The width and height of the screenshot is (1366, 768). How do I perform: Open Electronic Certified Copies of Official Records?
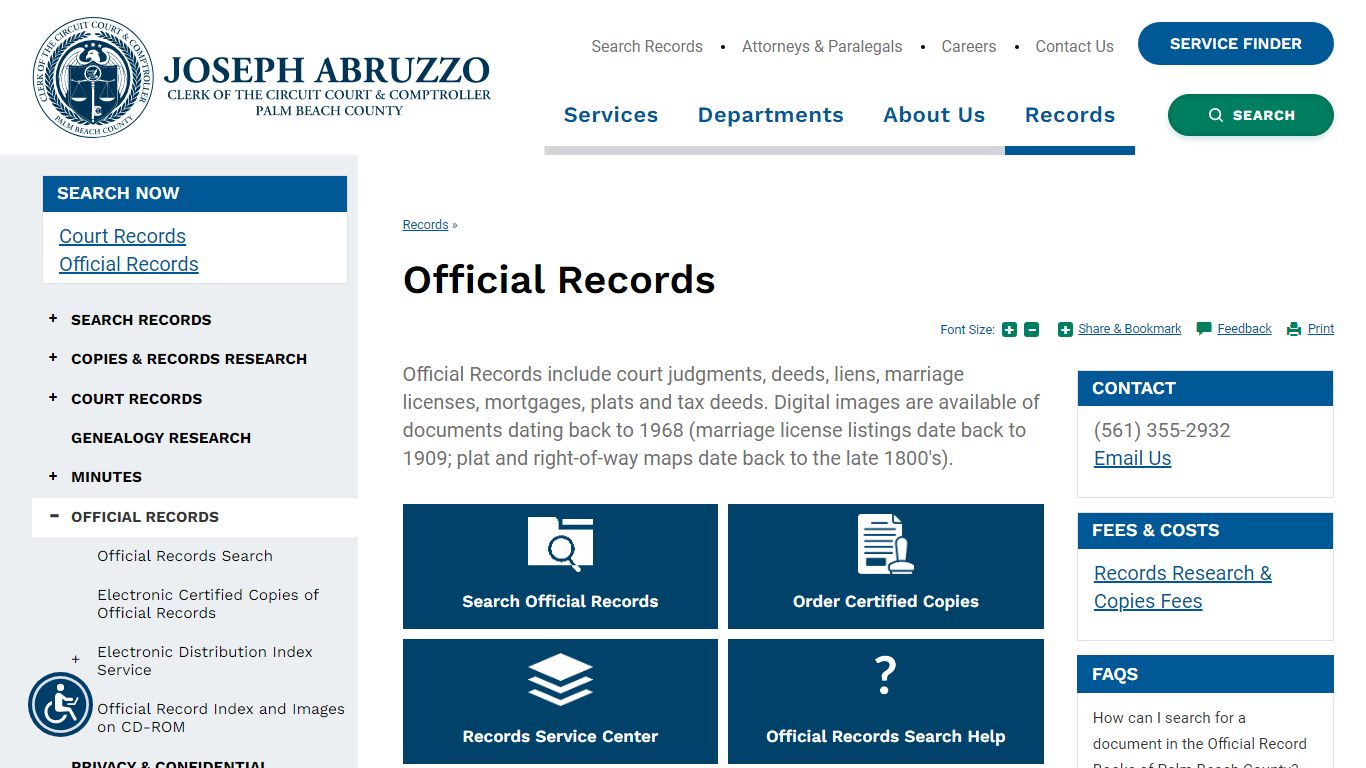click(x=208, y=604)
